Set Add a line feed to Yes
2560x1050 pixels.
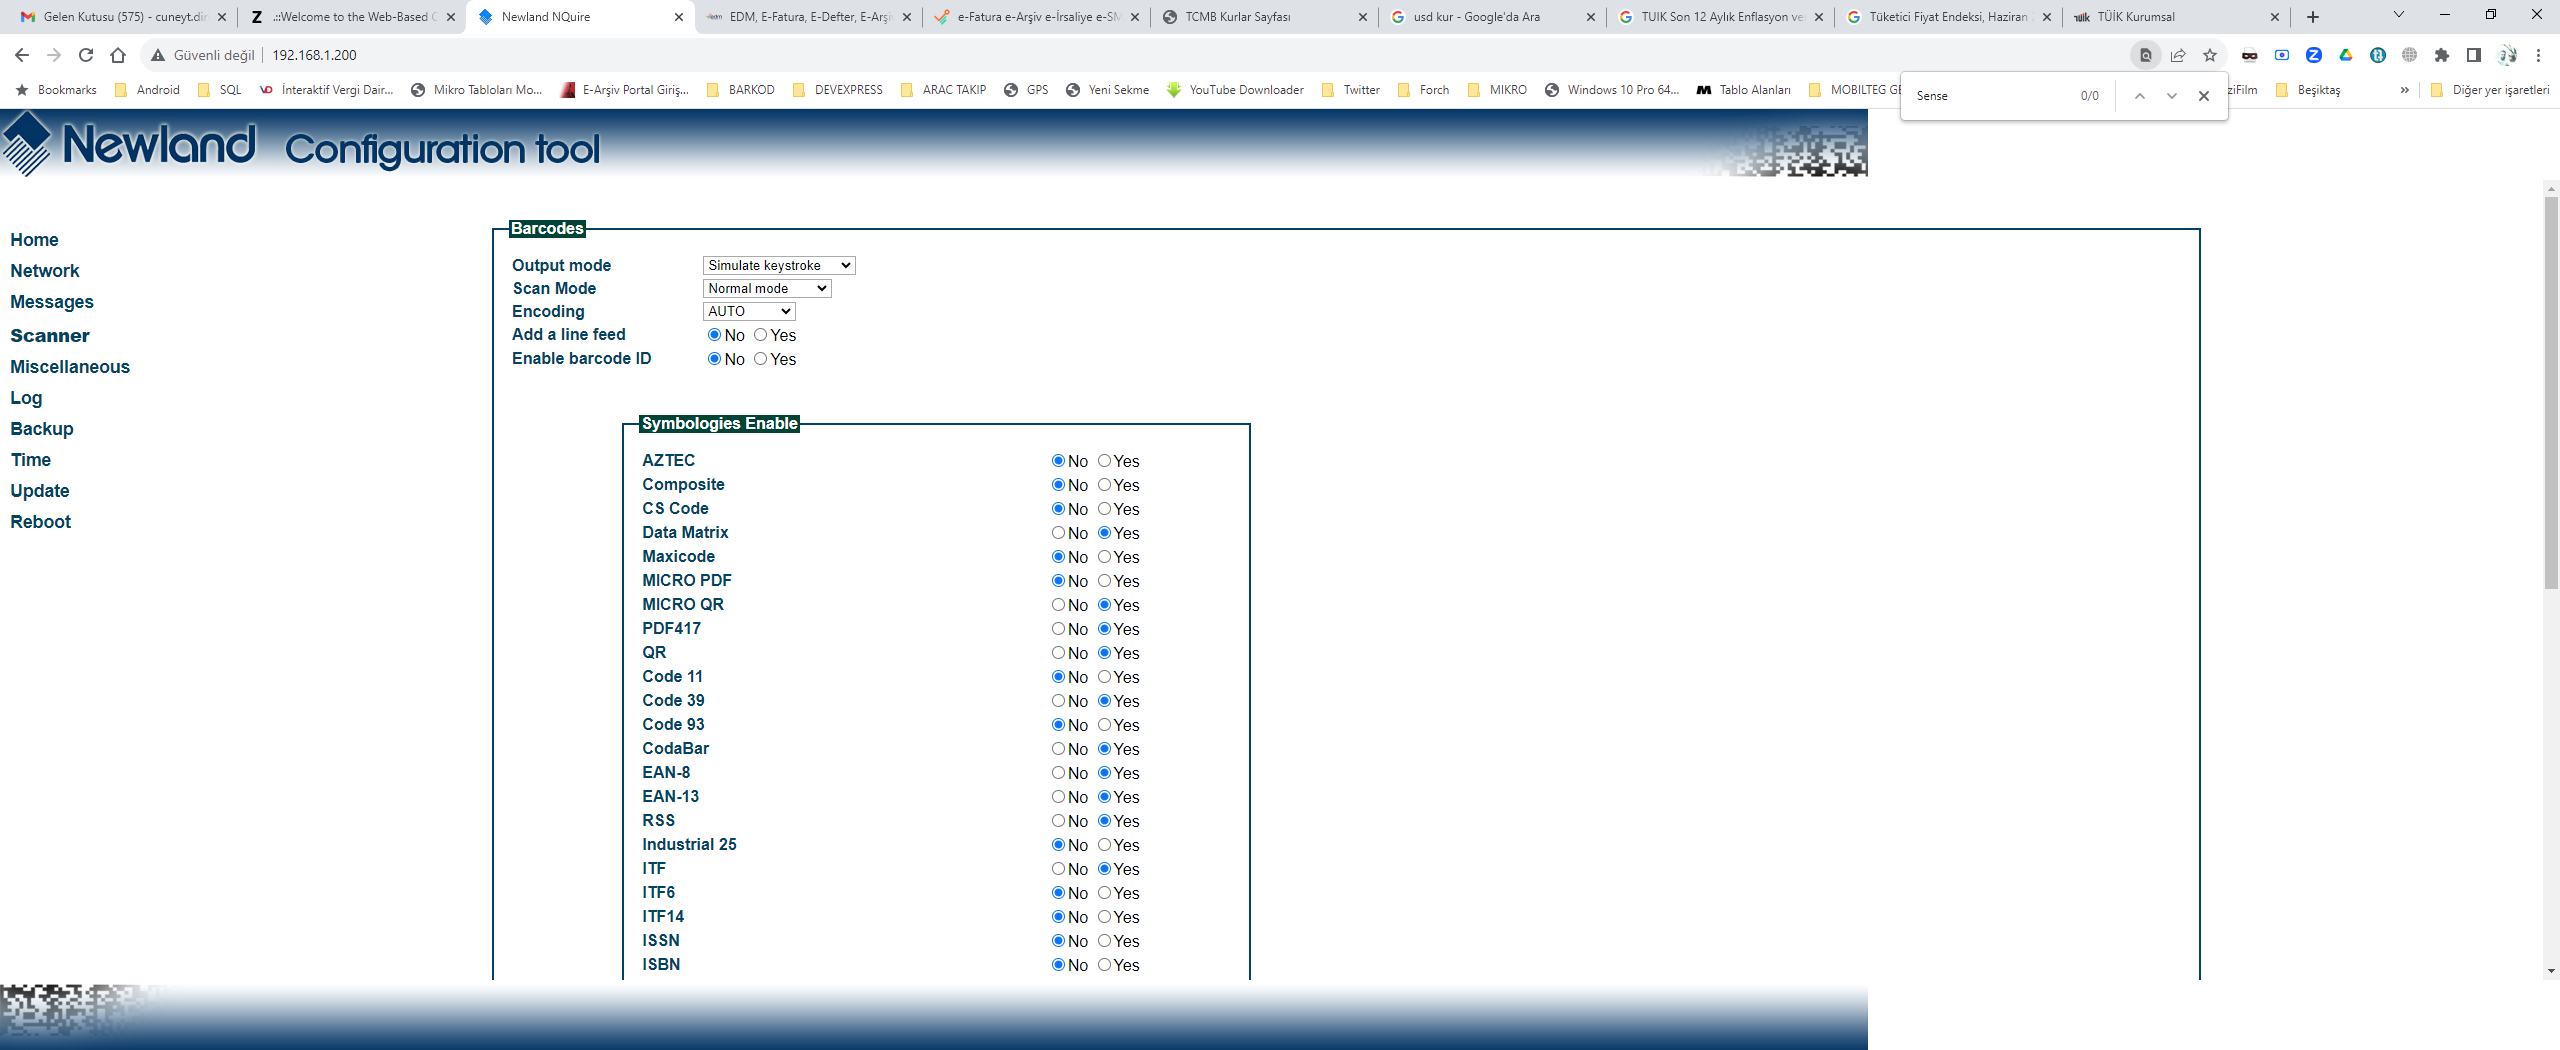coord(760,335)
